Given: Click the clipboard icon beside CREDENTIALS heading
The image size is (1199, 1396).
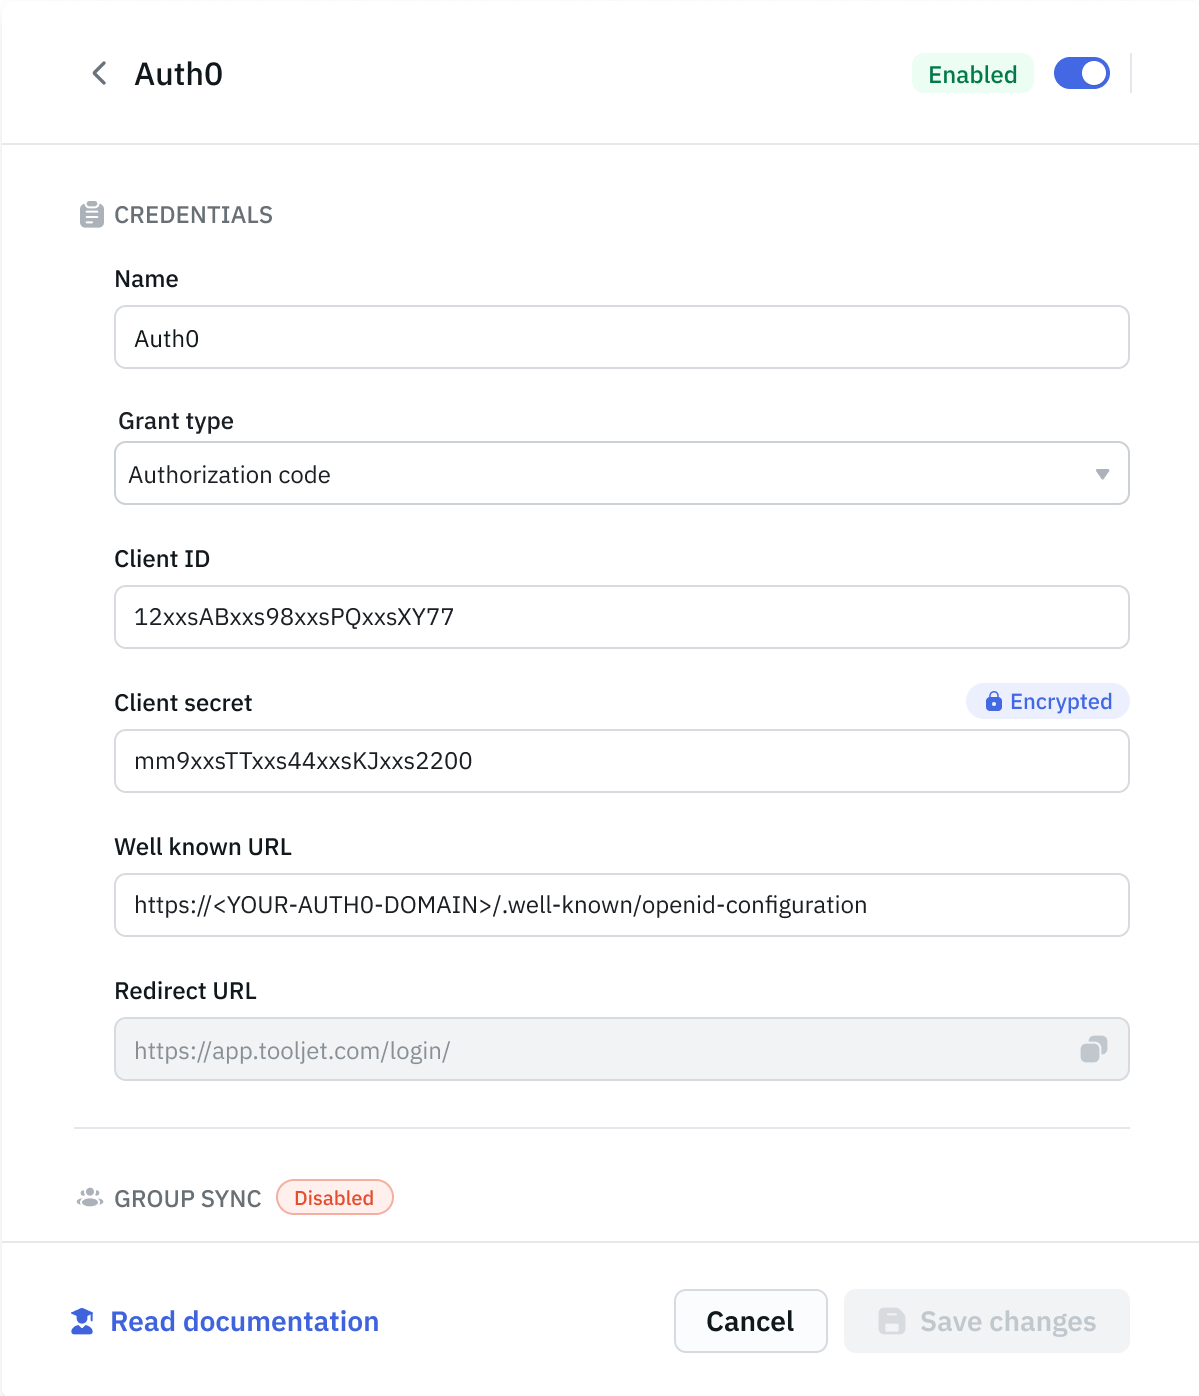Looking at the screenshot, I should [x=90, y=214].
